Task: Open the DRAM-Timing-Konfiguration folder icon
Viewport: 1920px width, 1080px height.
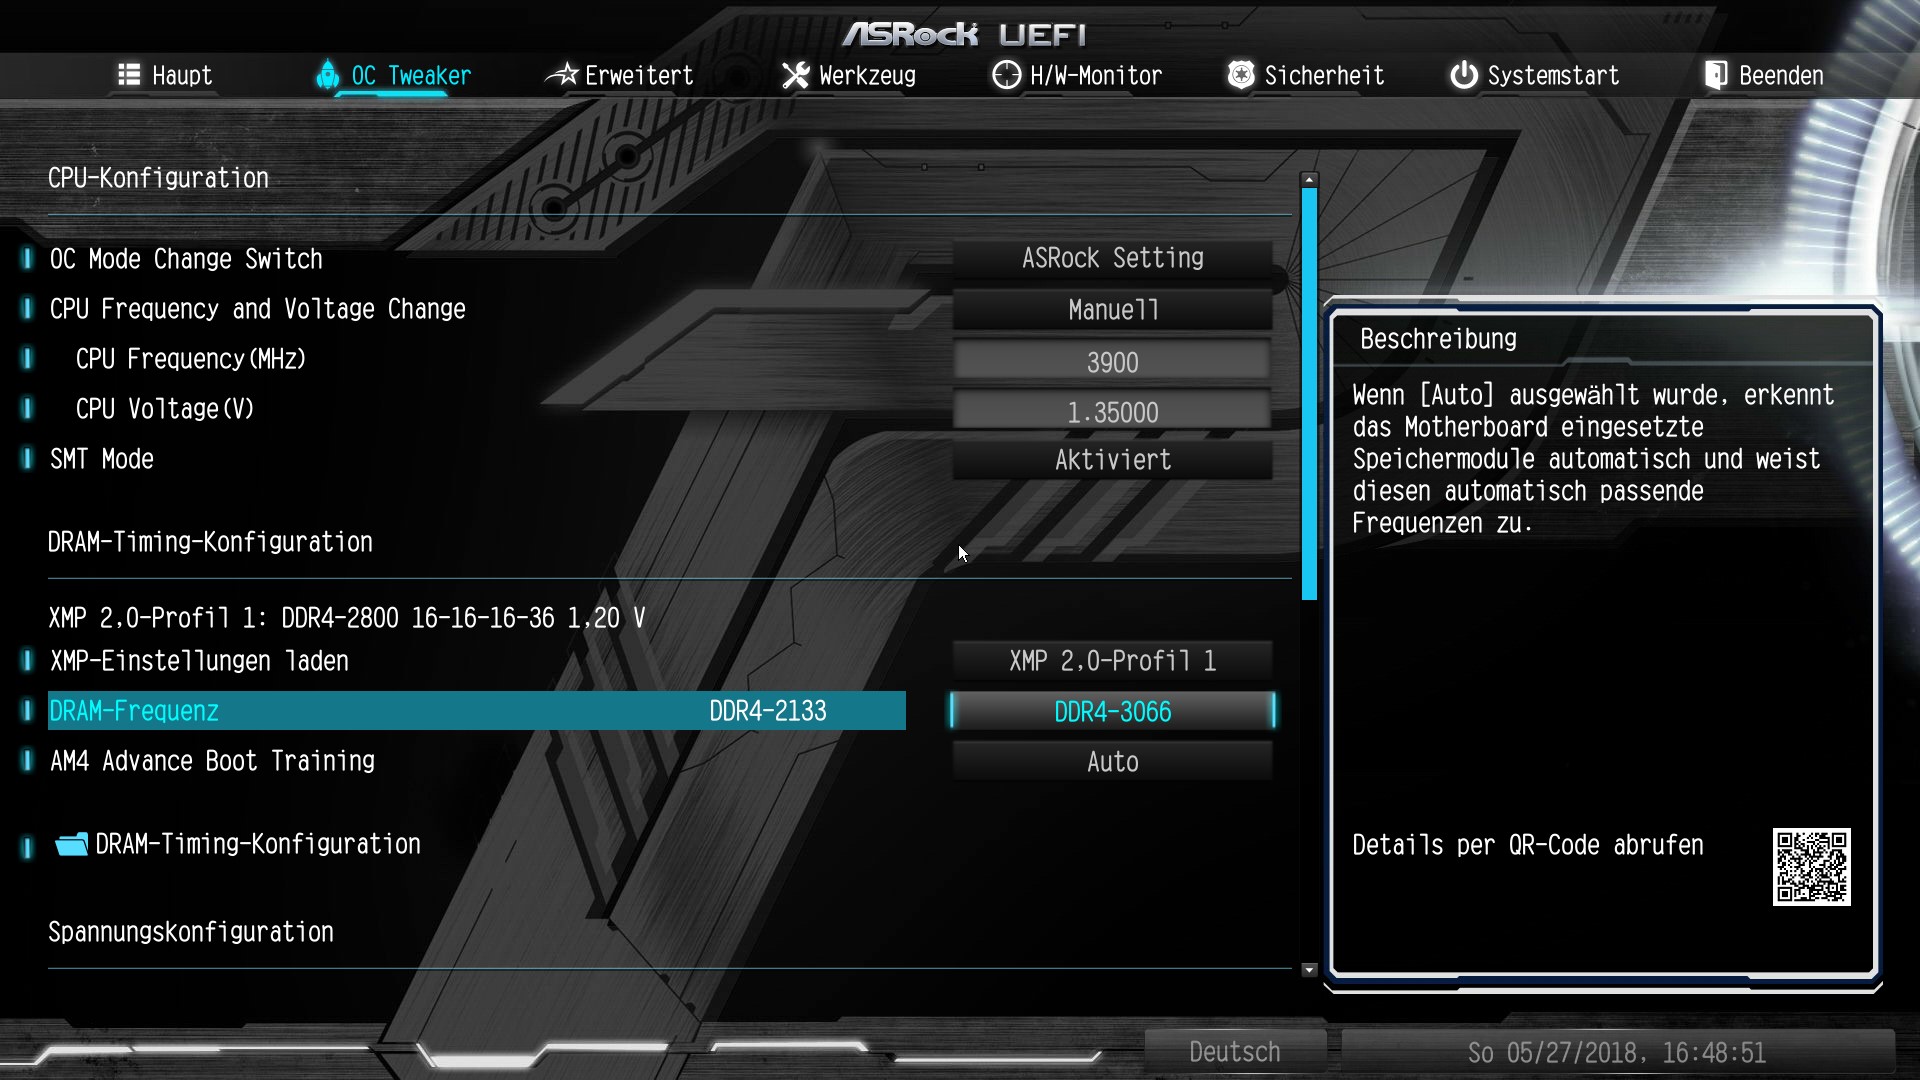Action: click(71, 845)
